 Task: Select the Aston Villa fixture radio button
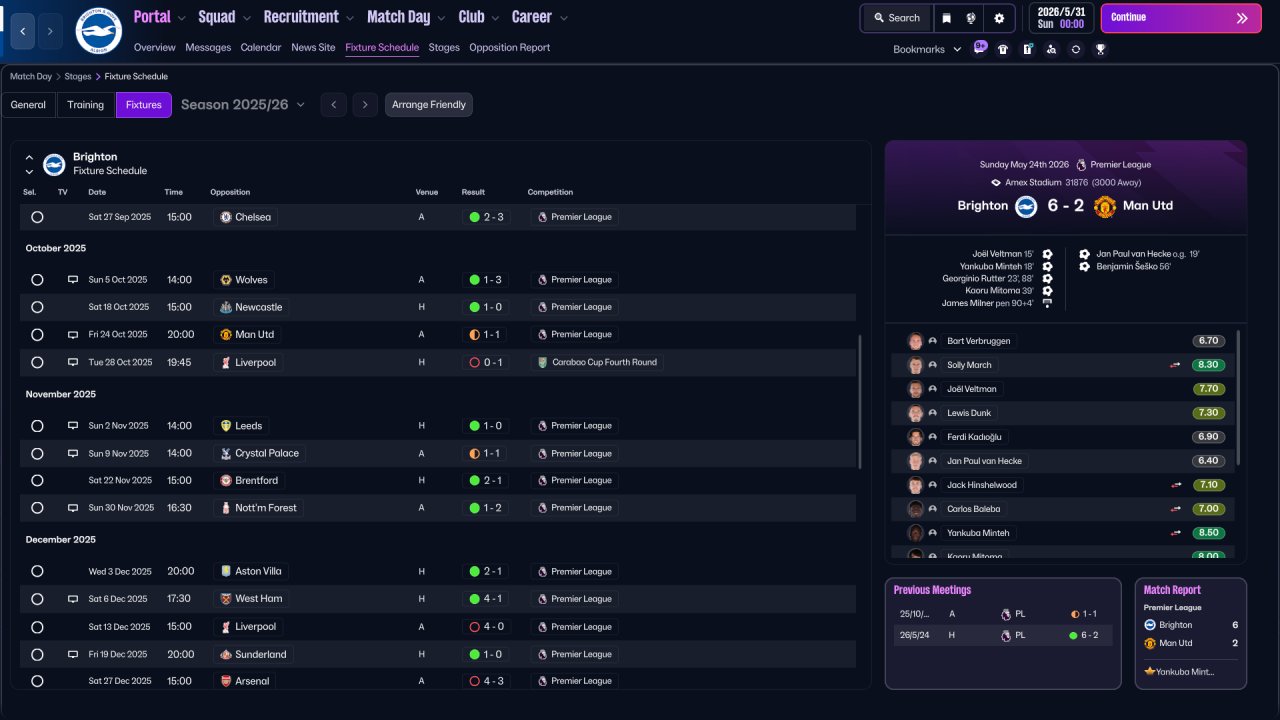[x=37, y=572]
